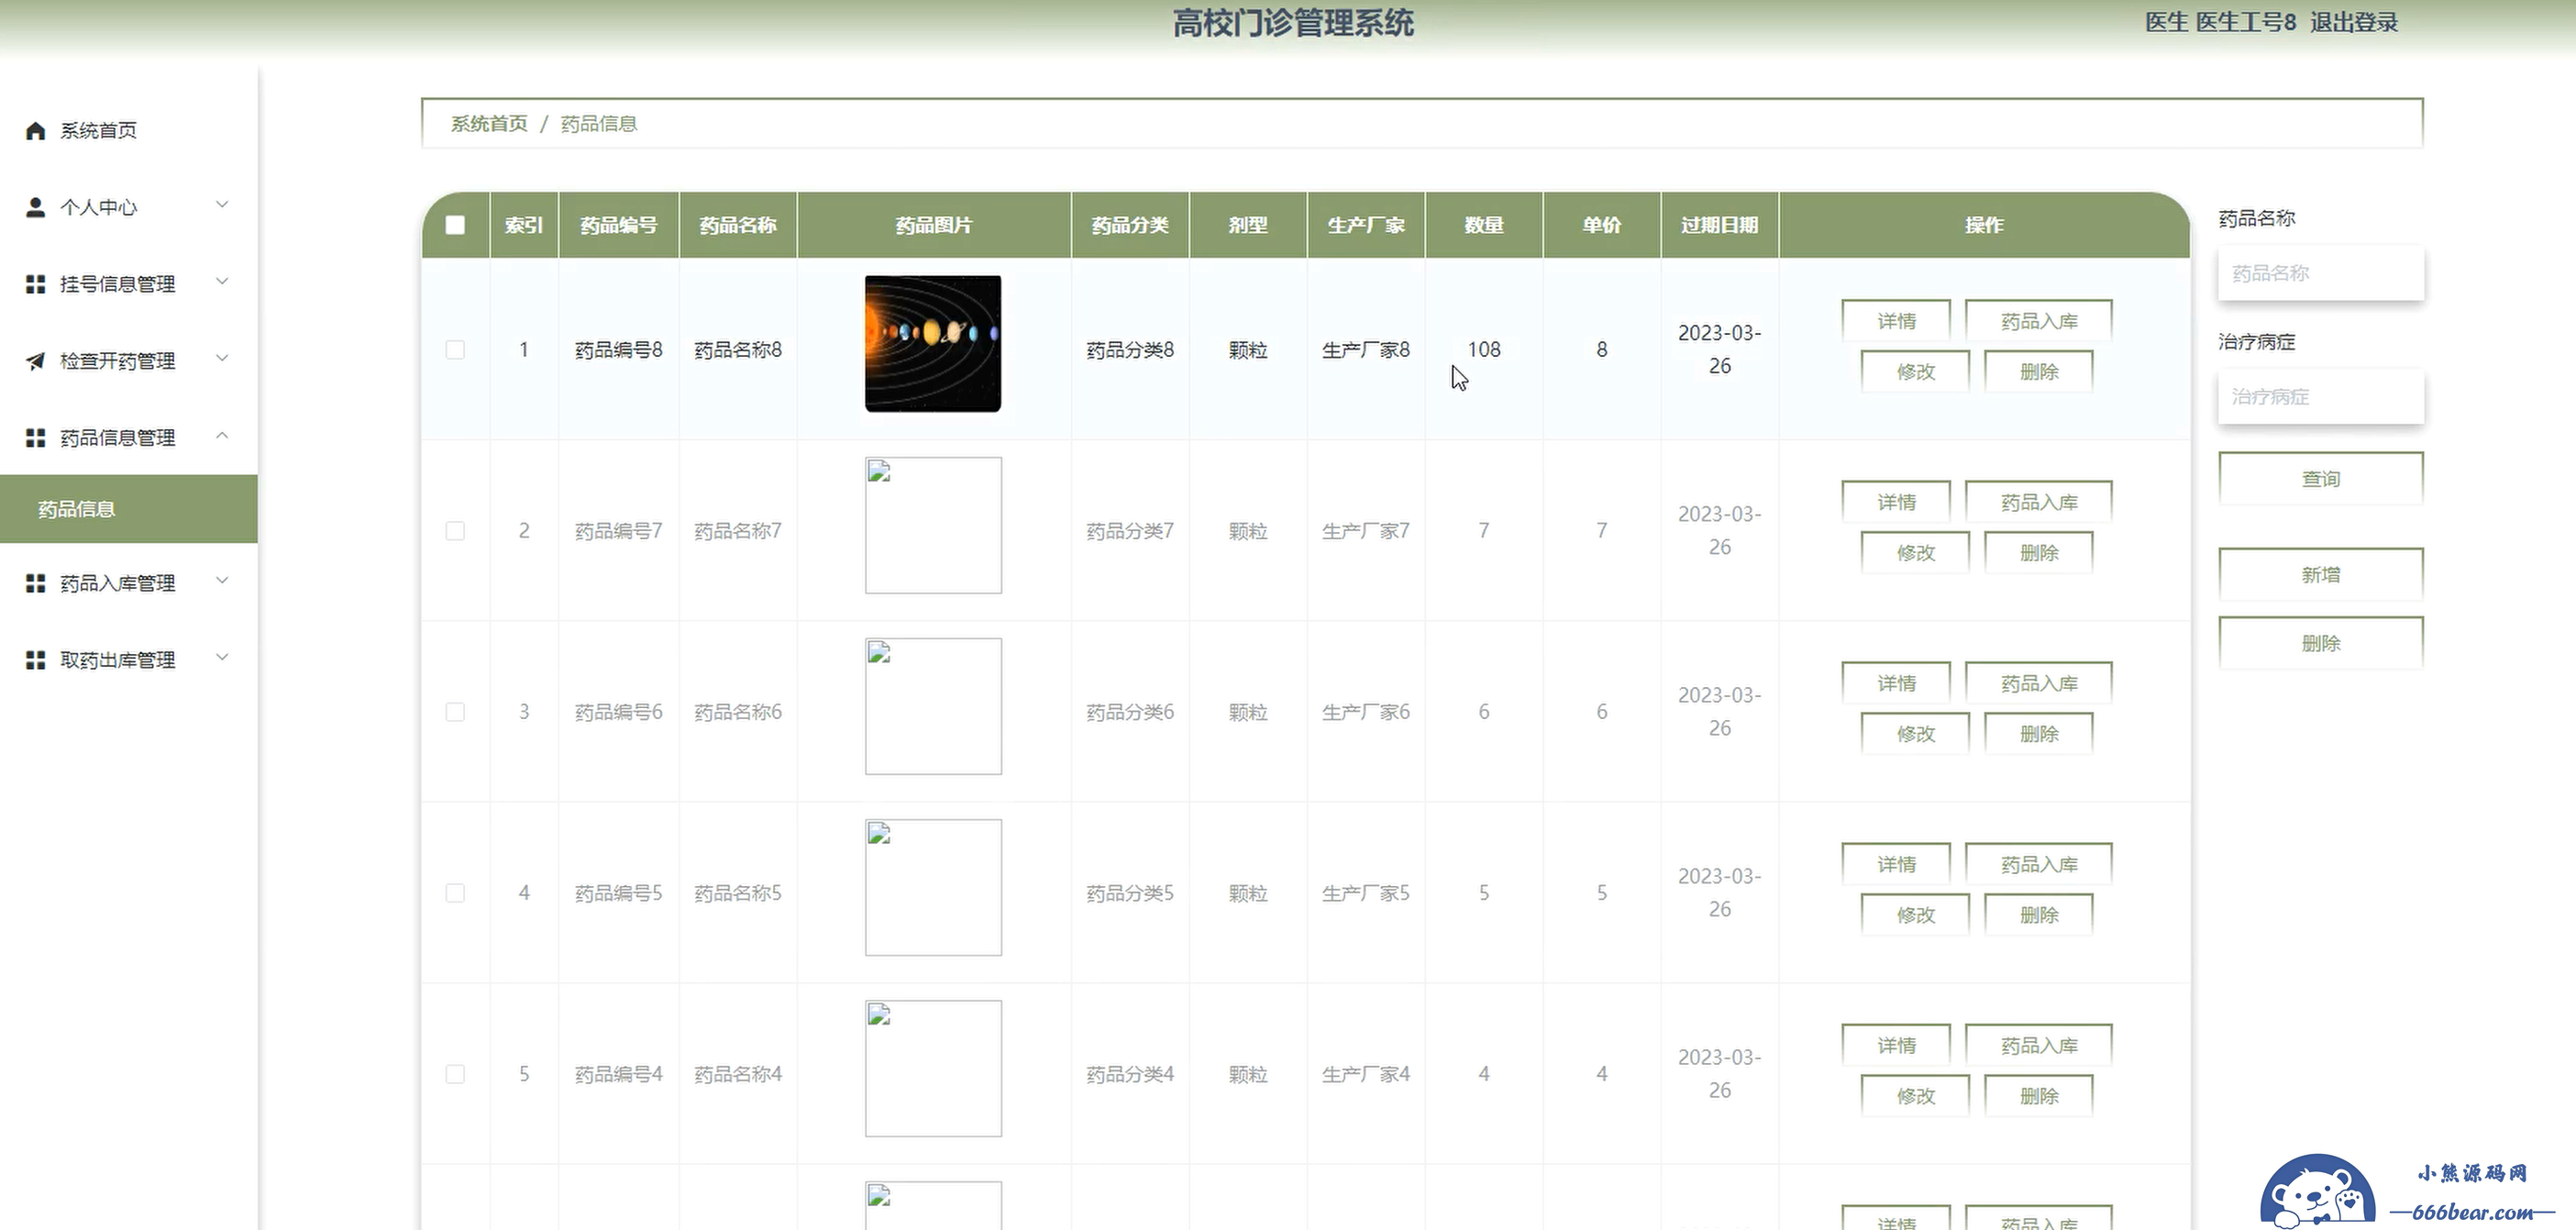
Task: Expand the 药品入库管理 chevron
Action: pos(222,581)
